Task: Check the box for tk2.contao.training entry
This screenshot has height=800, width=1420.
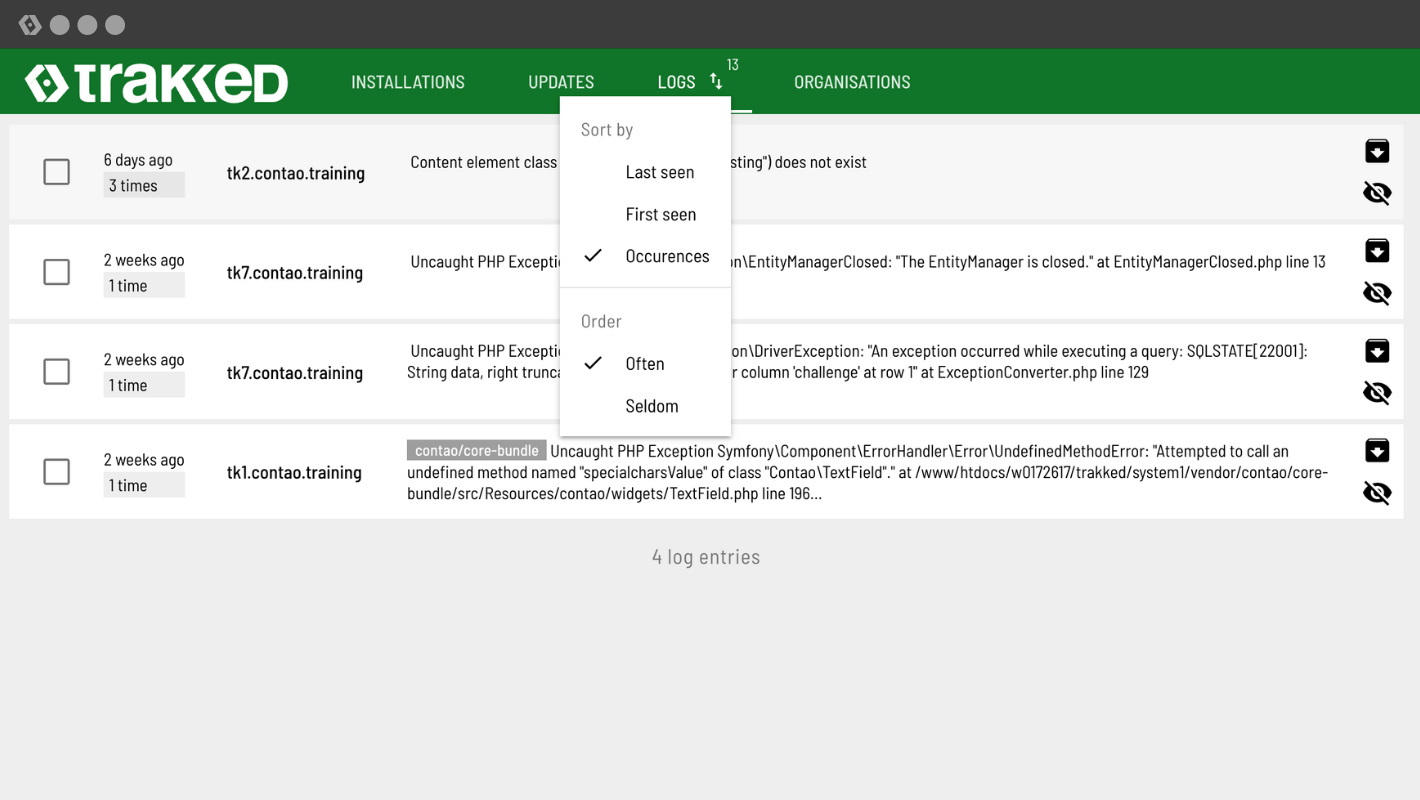Action: 57,172
